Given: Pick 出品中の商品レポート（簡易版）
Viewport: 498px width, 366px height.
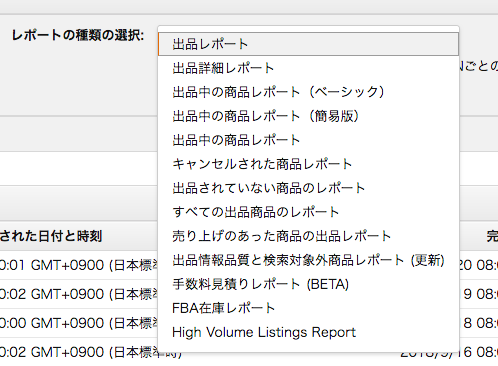Looking at the screenshot, I should pos(308,116).
